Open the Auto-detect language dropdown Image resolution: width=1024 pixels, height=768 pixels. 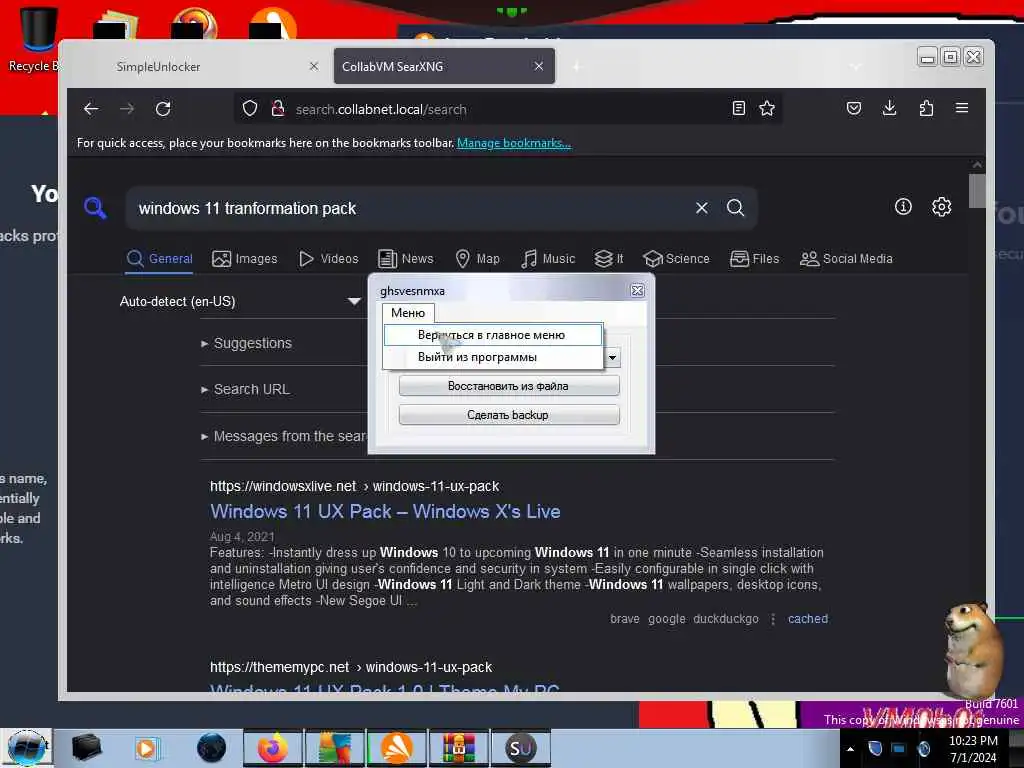pyautogui.click(x=240, y=301)
